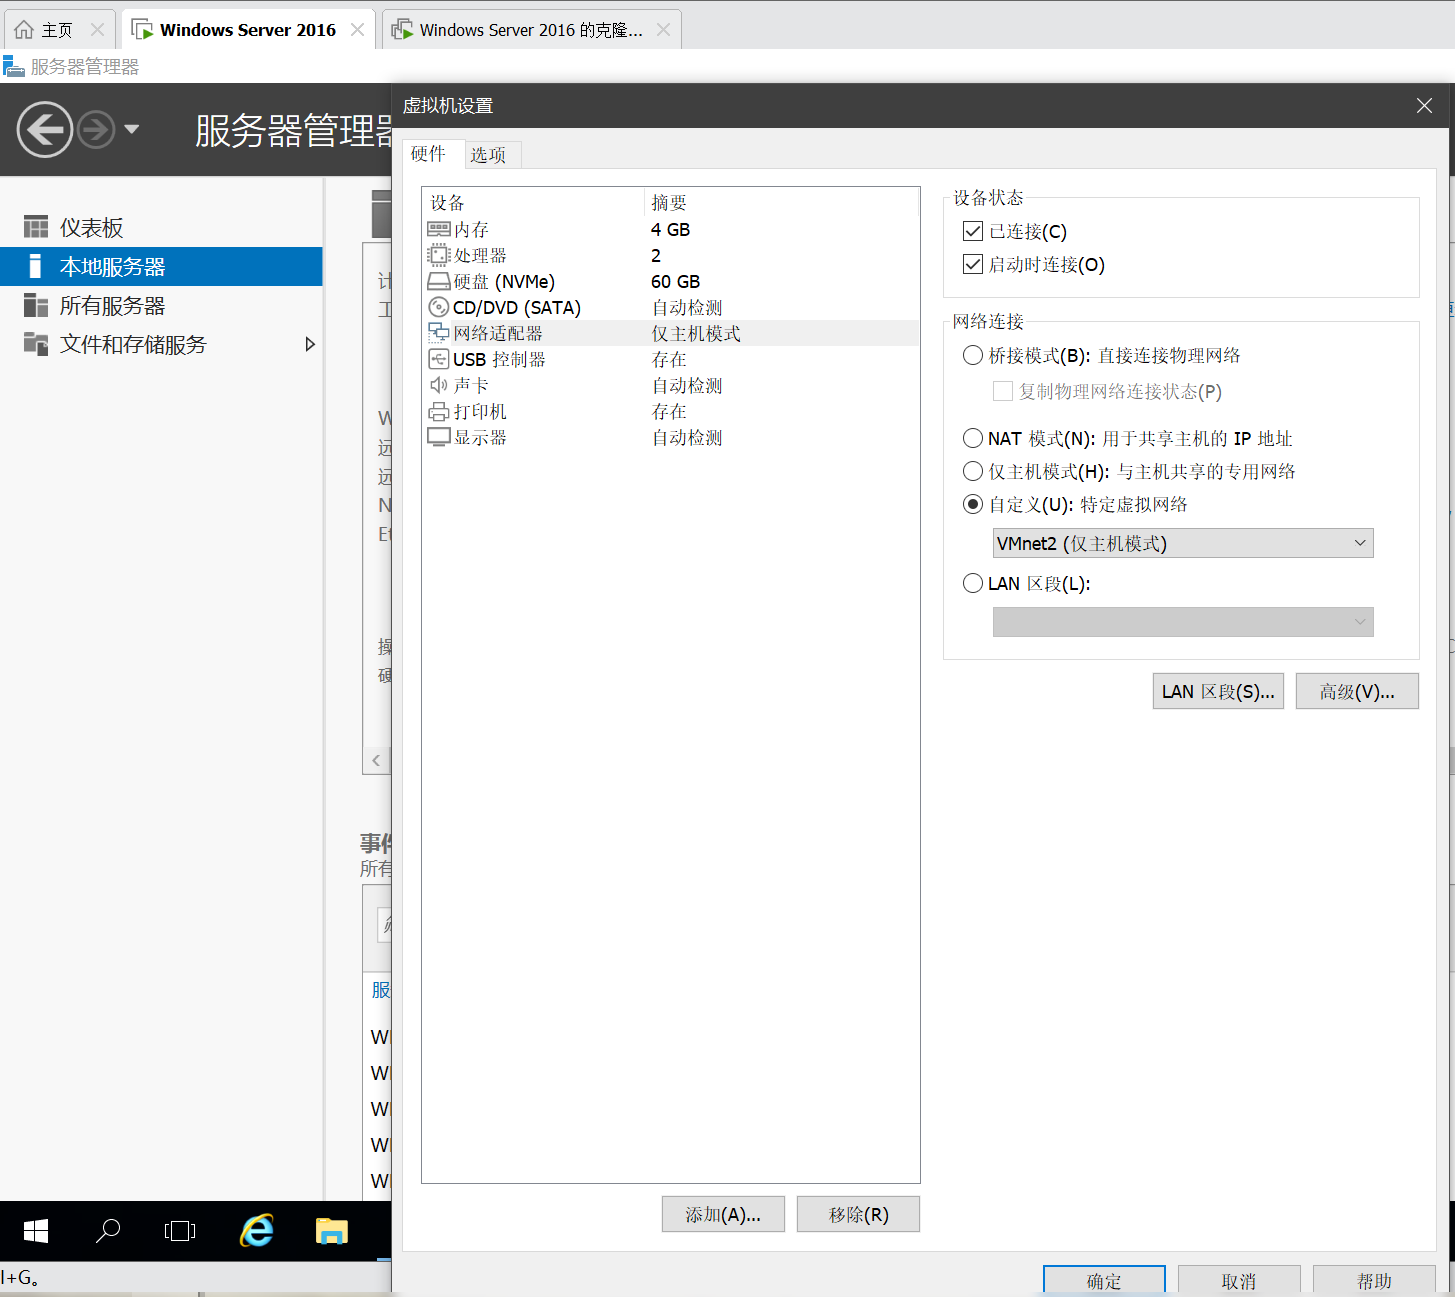The height and width of the screenshot is (1297, 1455).
Task: Click the 4 GB memory summary
Action: 671,229
